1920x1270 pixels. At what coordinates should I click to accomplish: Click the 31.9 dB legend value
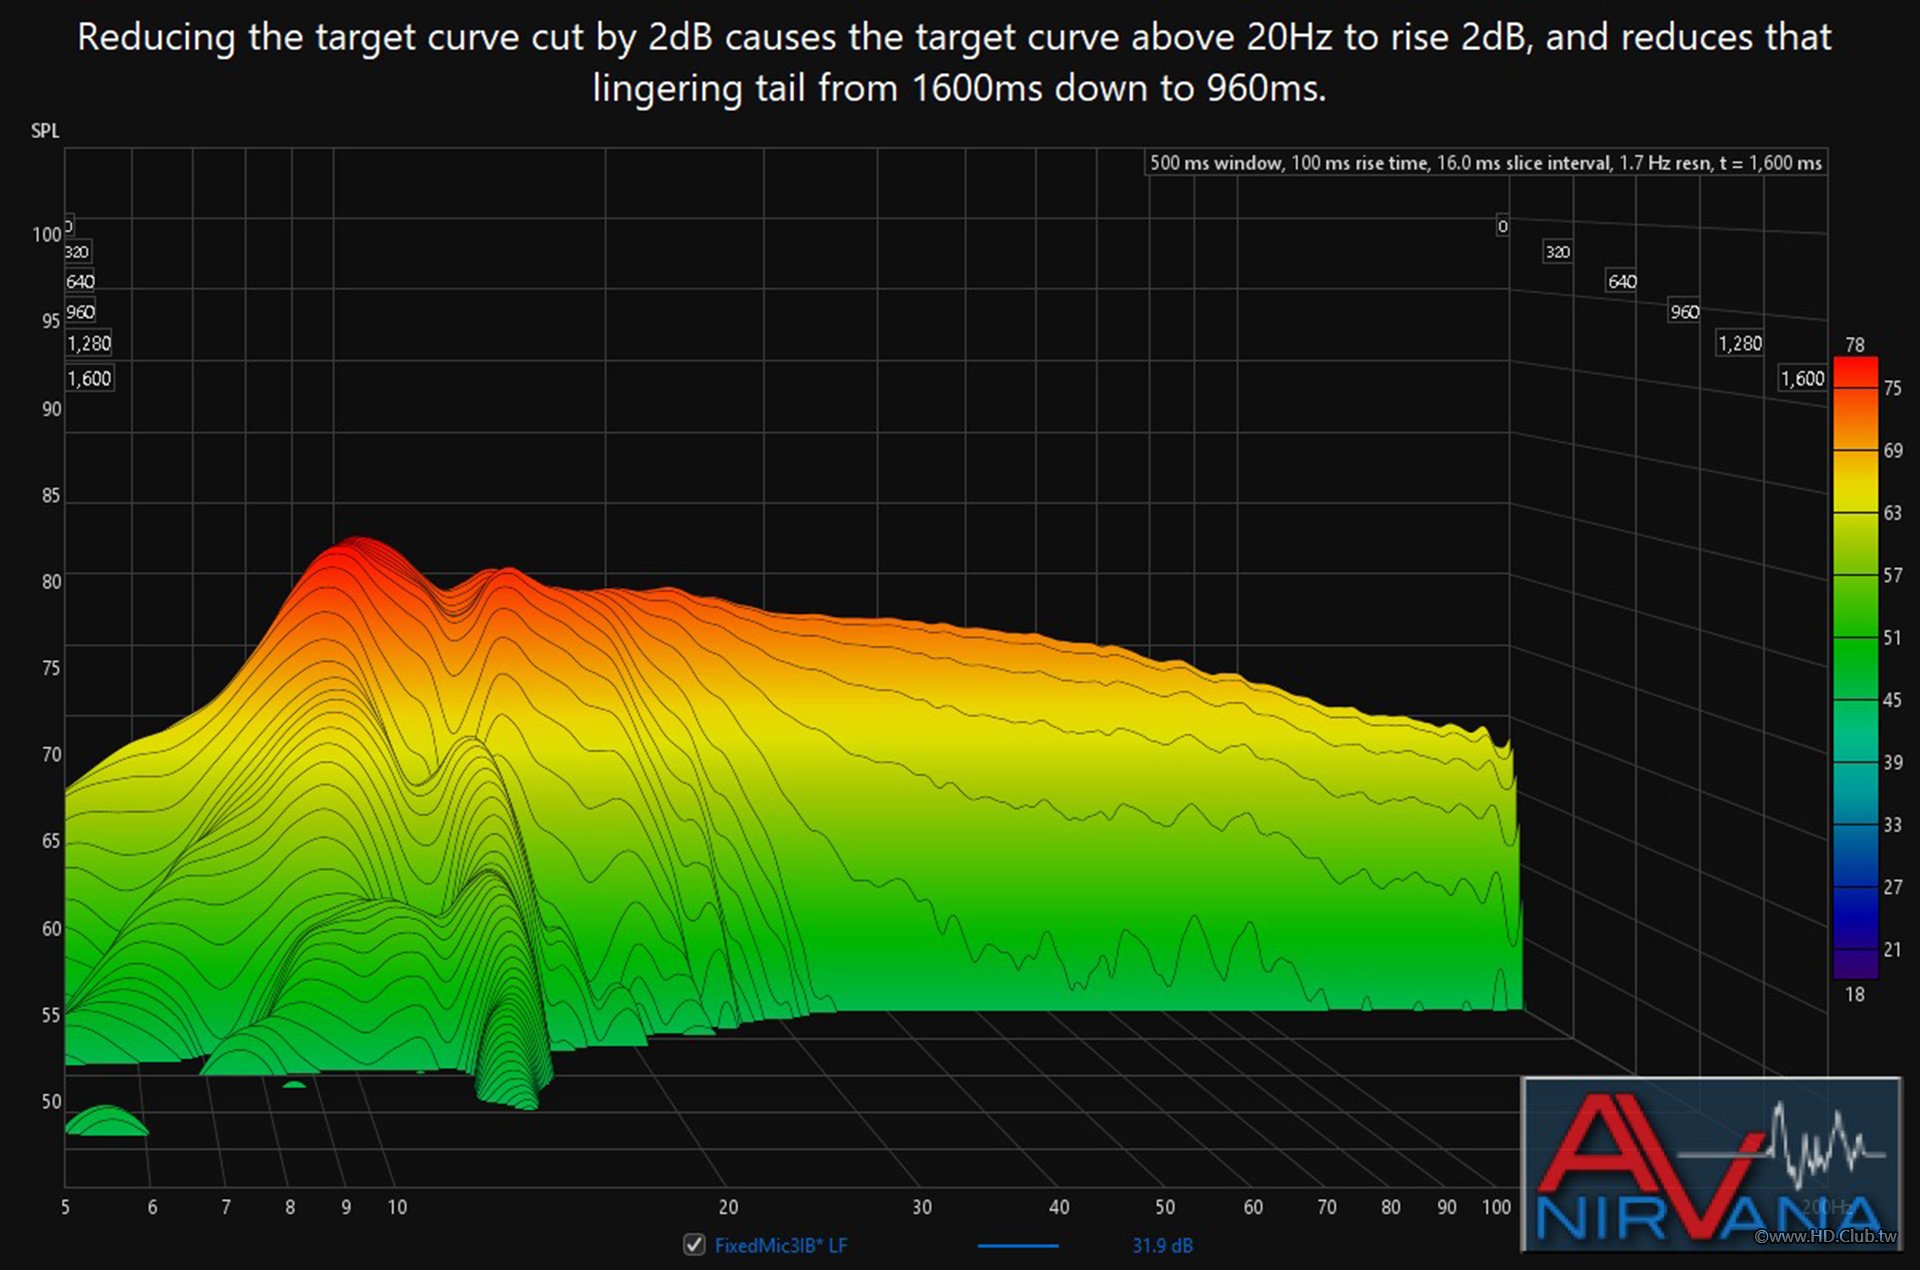(1161, 1246)
